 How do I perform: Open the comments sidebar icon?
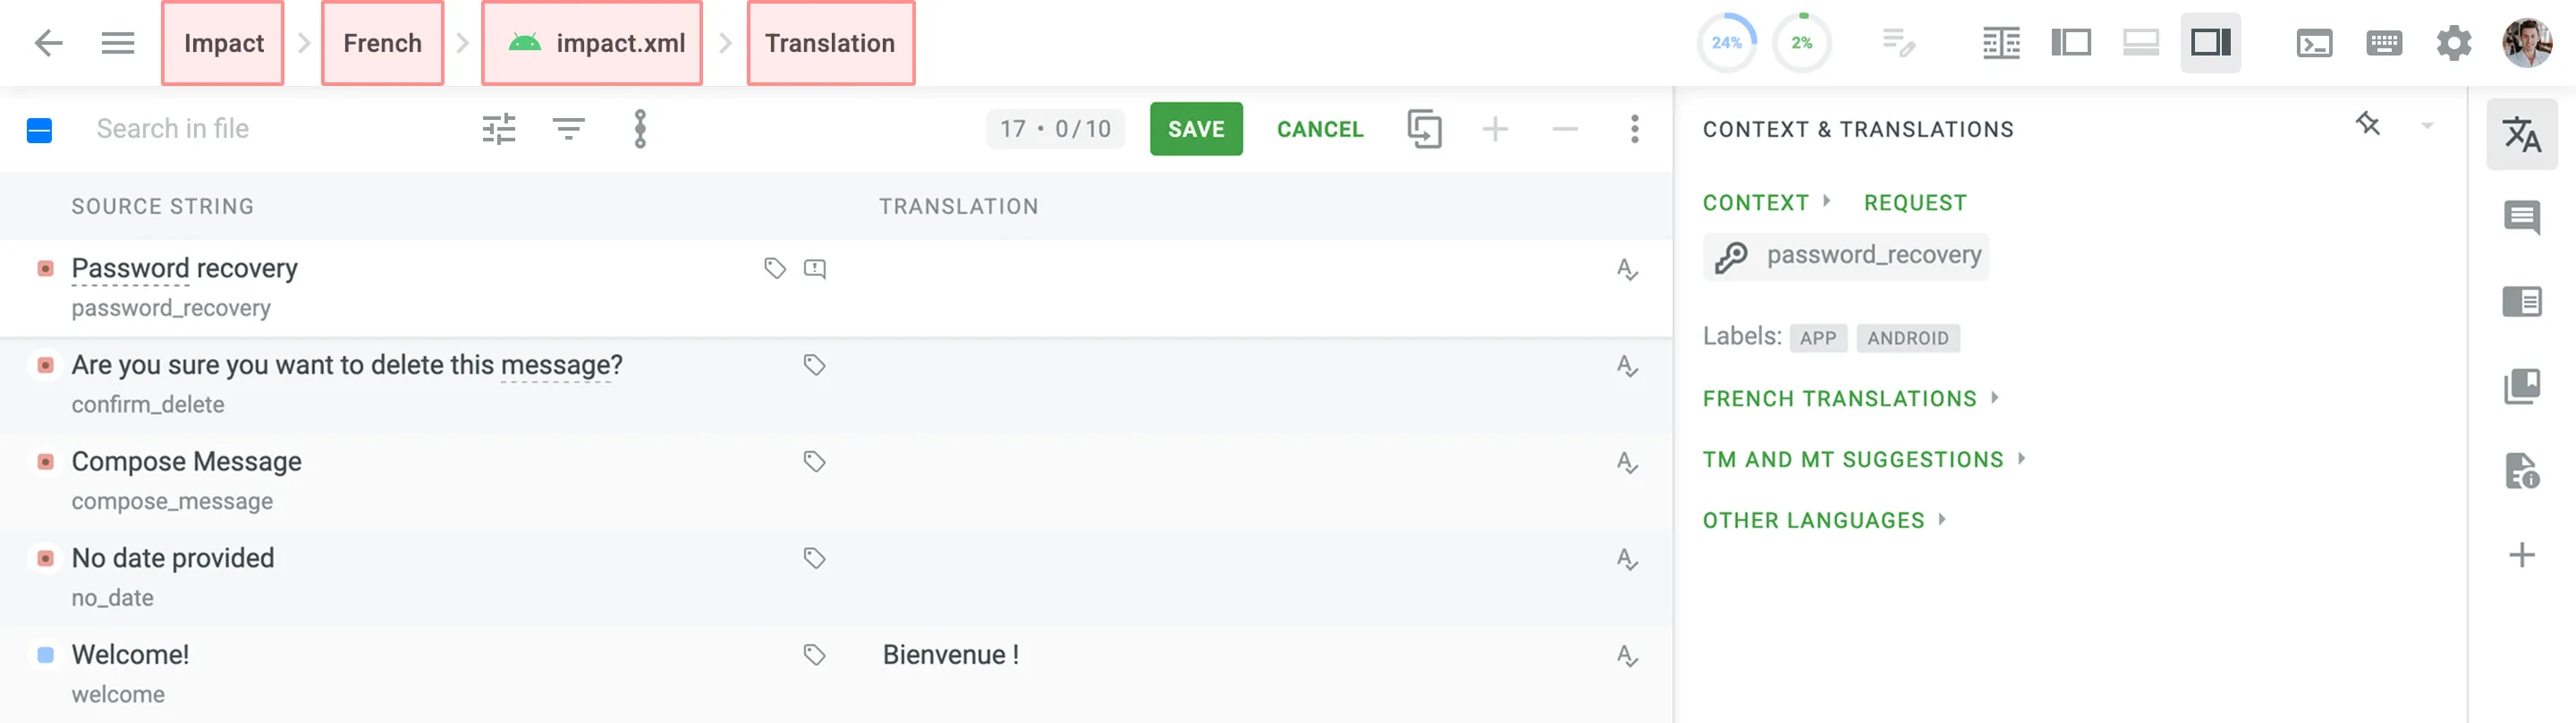coord(2521,217)
